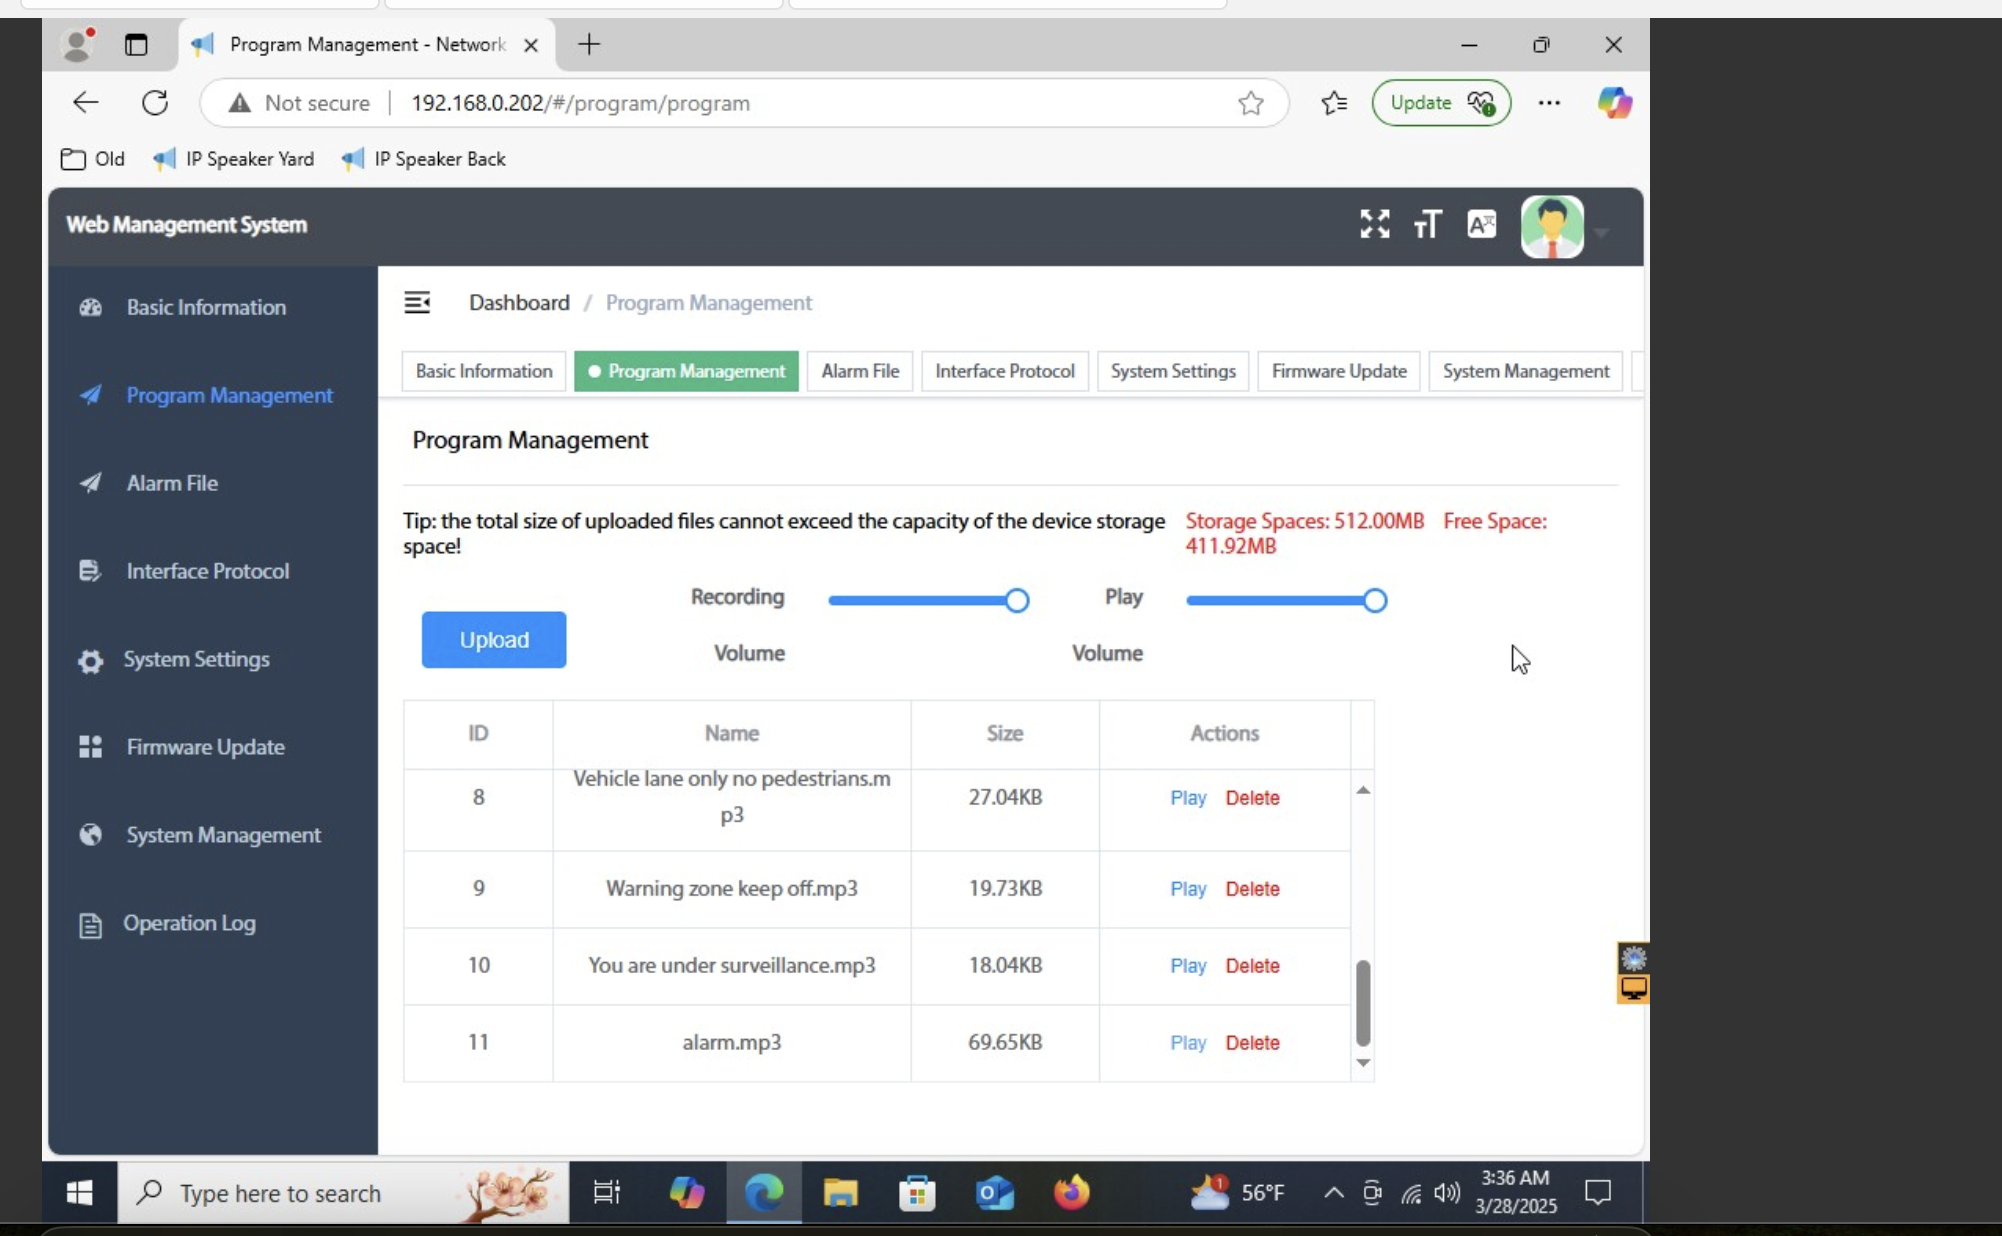2002x1236 pixels.
Task: Select the 69.65KB size cell
Action: click(1005, 1042)
